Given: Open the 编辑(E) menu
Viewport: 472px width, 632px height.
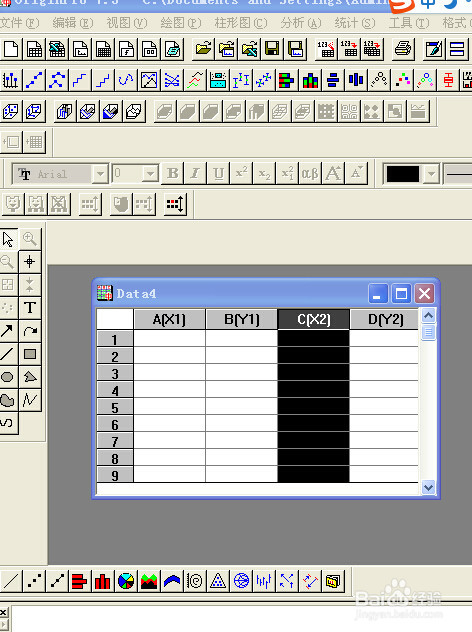Looking at the screenshot, I should (x=73, y=23).
